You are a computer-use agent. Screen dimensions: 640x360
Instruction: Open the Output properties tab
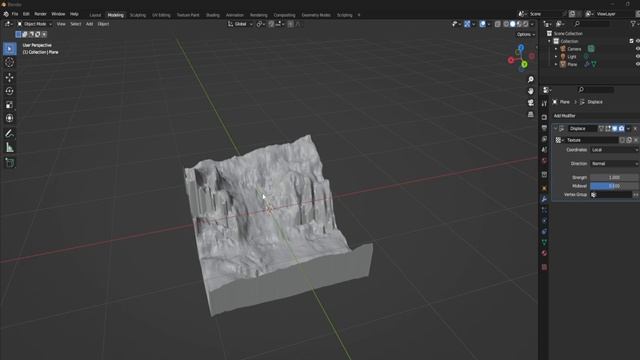click(544, 128)
